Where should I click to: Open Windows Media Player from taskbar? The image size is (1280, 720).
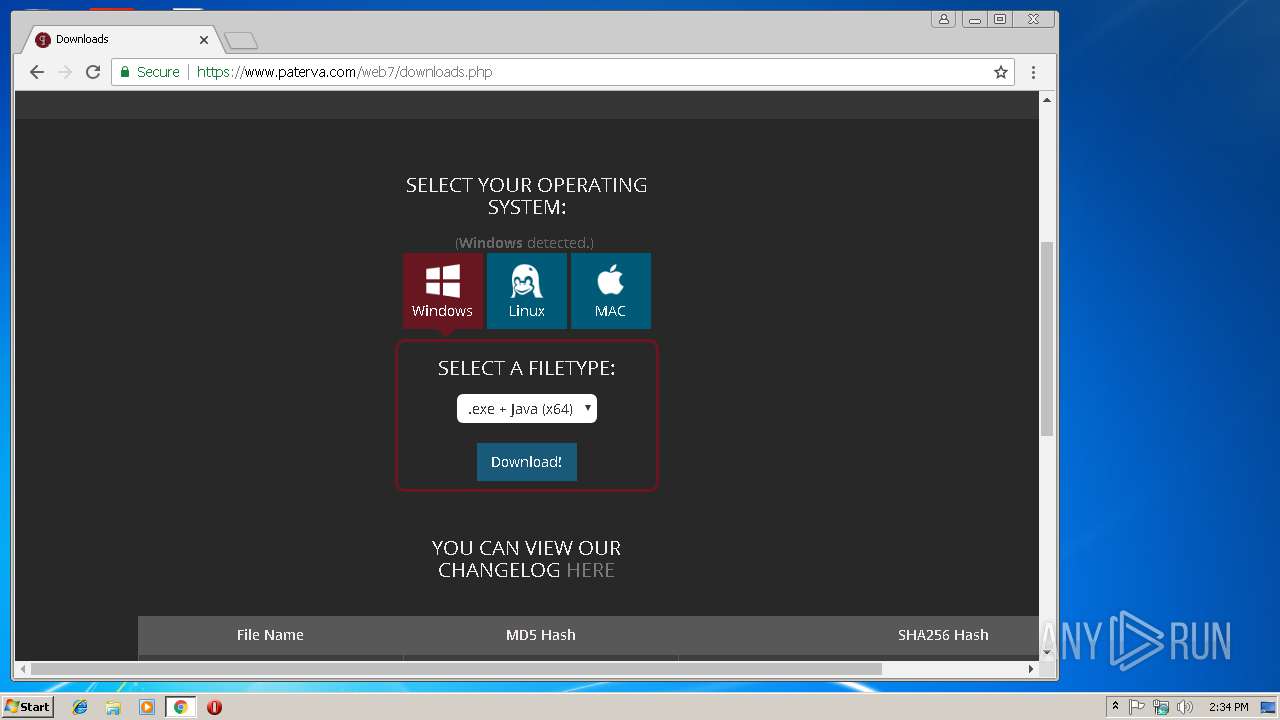147,707
